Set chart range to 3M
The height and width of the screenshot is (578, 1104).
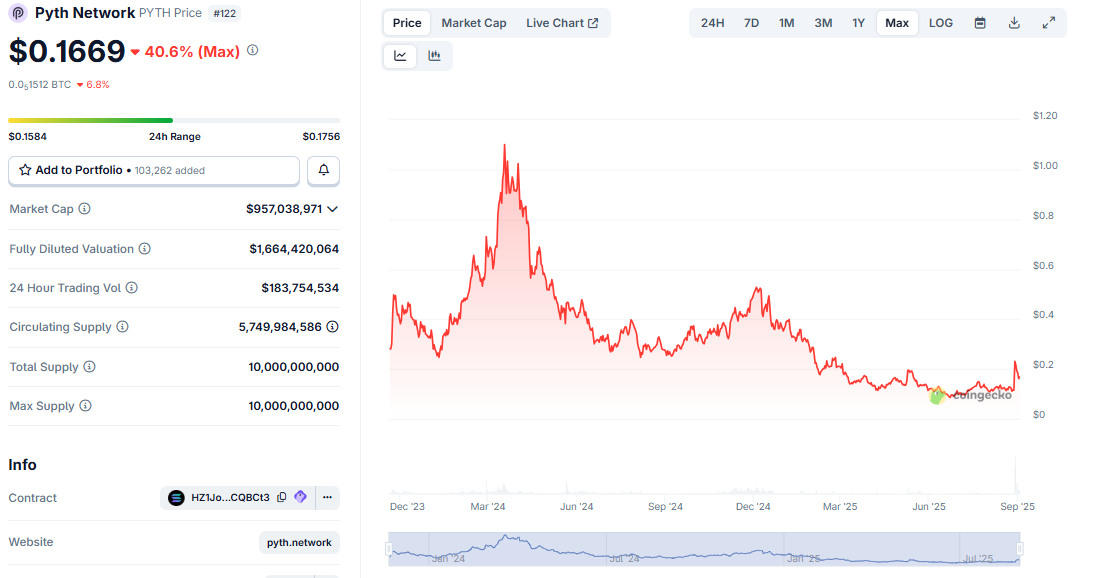click(x=823, y=23)
